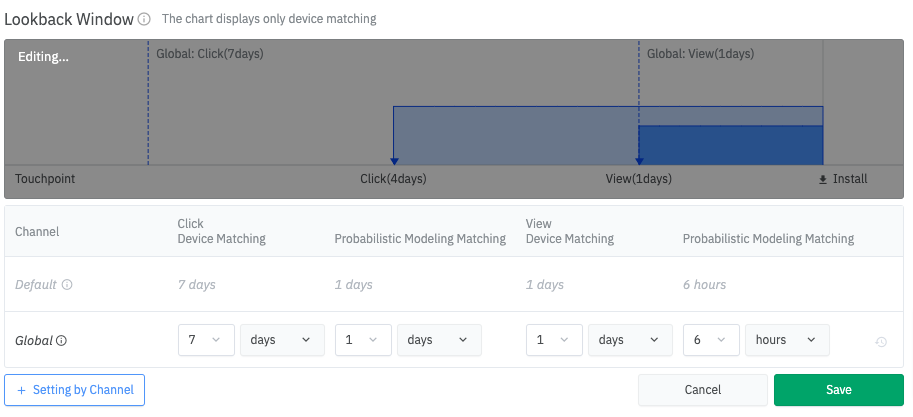Screen dimensions: 913x417
Task: Open Click Device Matching days unit dropdown
Action: click(x=281, y=340)
